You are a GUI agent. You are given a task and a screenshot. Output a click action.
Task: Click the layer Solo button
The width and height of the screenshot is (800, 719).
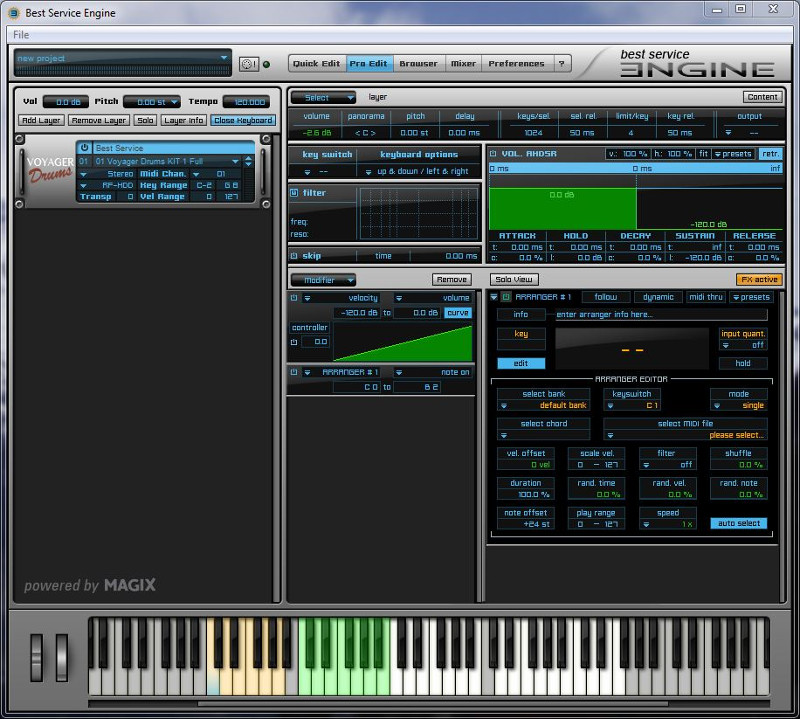tap(145, 120)
